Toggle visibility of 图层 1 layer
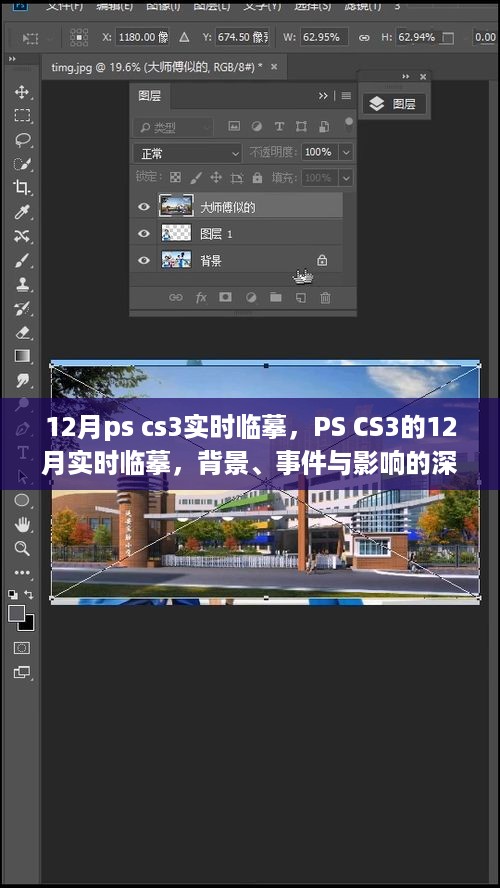The width and height of the screenshot is (500, 888). [144, 233]
